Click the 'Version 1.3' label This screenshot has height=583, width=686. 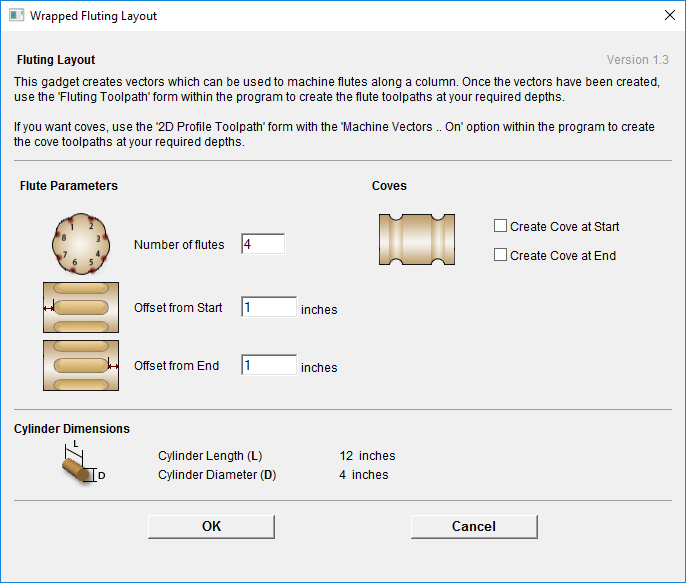[x=637, y=60]
